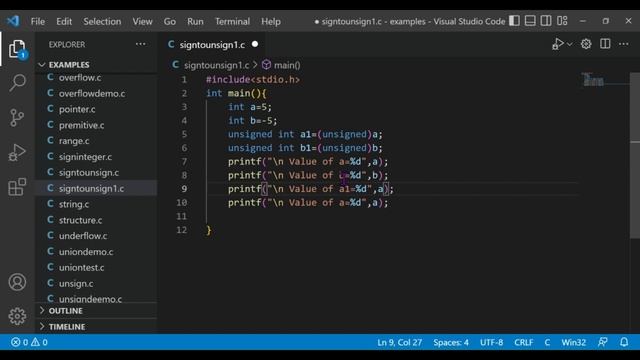Change line endings via CRLF

(524, 342)
